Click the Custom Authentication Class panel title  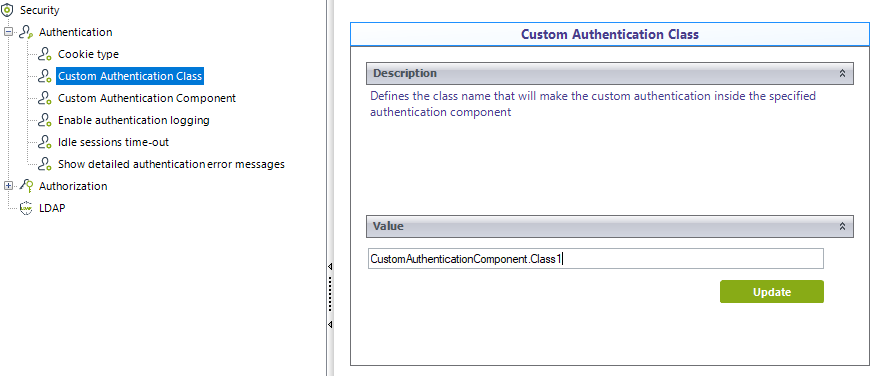610,34
